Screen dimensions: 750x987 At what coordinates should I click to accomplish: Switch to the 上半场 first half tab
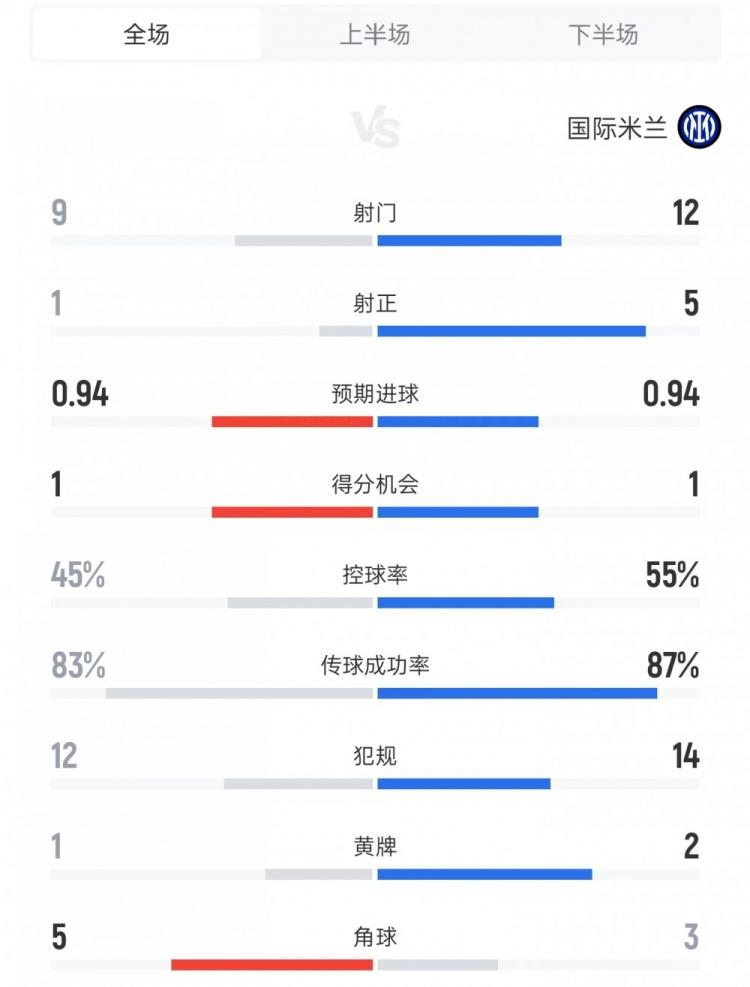375,34
